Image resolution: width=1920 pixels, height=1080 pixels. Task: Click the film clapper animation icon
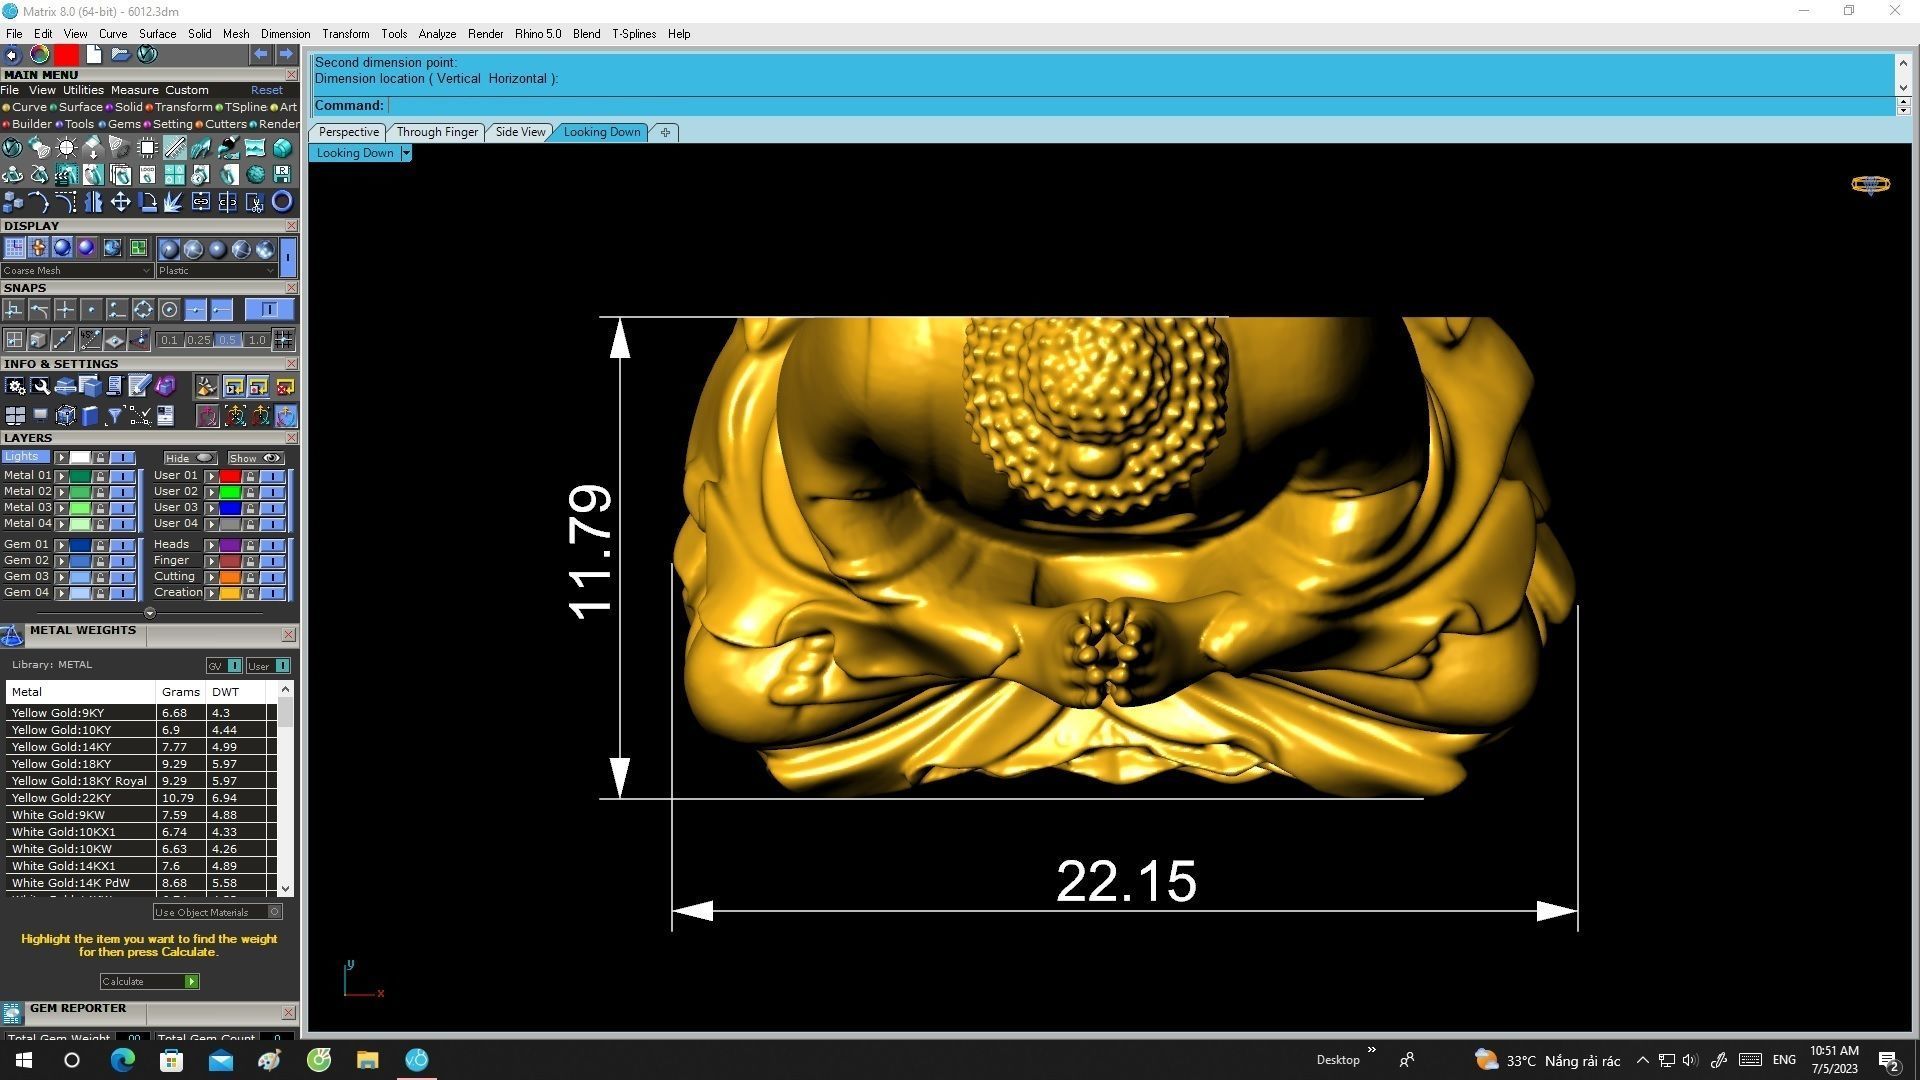(x=66, y=175)
